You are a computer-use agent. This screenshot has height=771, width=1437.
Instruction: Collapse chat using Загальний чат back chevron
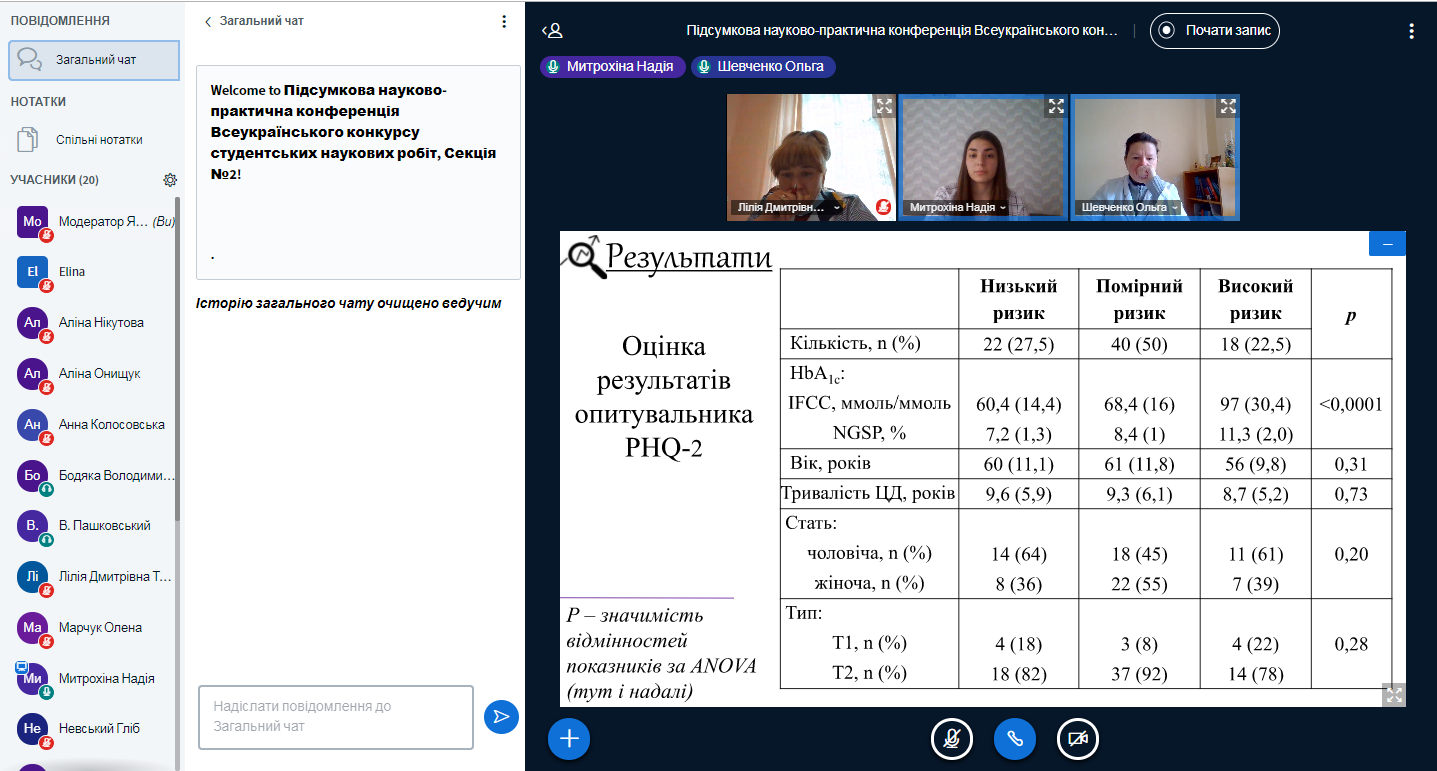208,21
